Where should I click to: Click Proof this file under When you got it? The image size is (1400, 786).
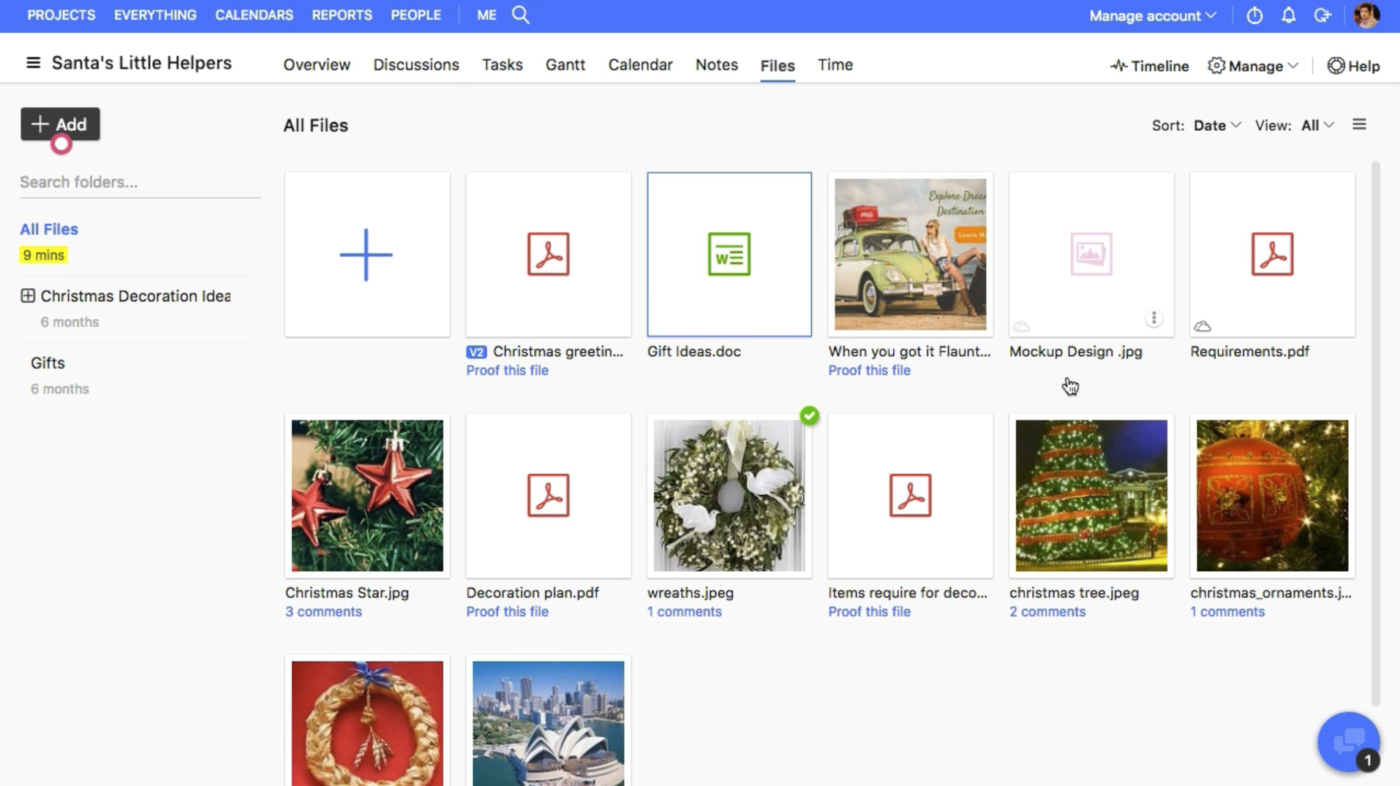[x=869, y=370]
